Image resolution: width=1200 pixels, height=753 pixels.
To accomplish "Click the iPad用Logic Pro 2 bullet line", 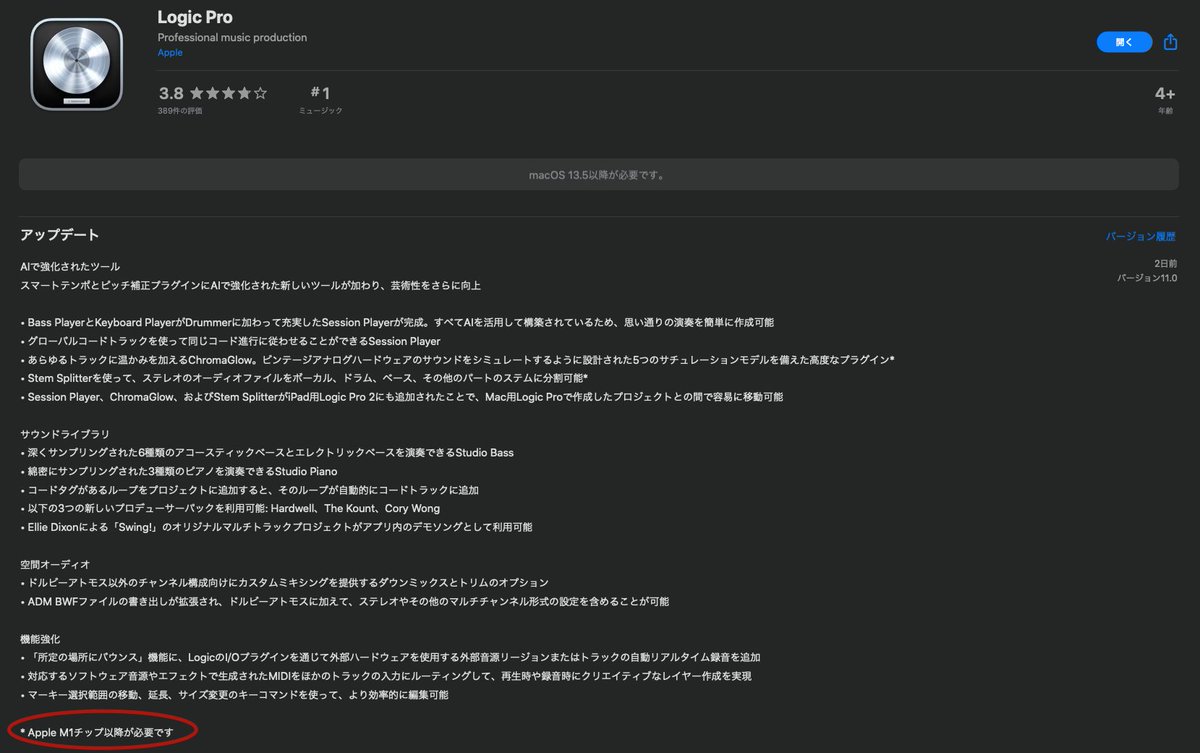I will tap(402, 397).
